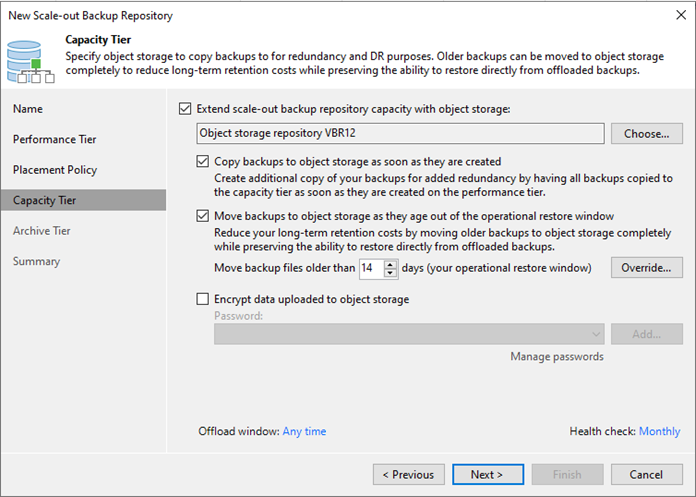Go to the Performance Tier step
The width and height of the screenshot is (696, 497).
55,139
